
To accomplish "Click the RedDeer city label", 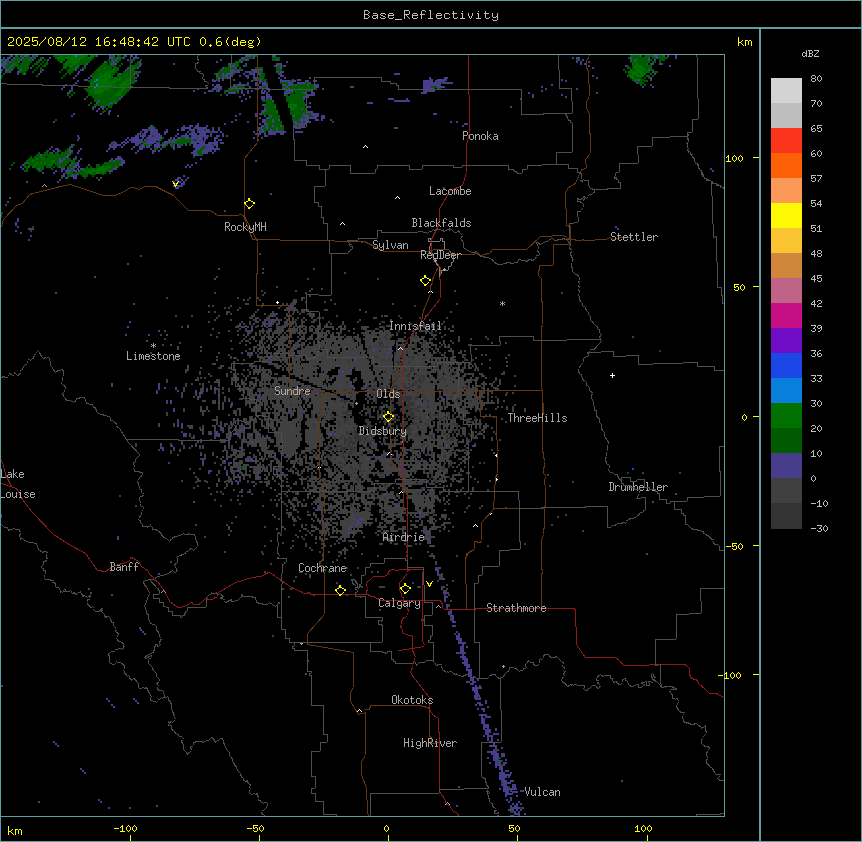I will click(x=440, y=255).
